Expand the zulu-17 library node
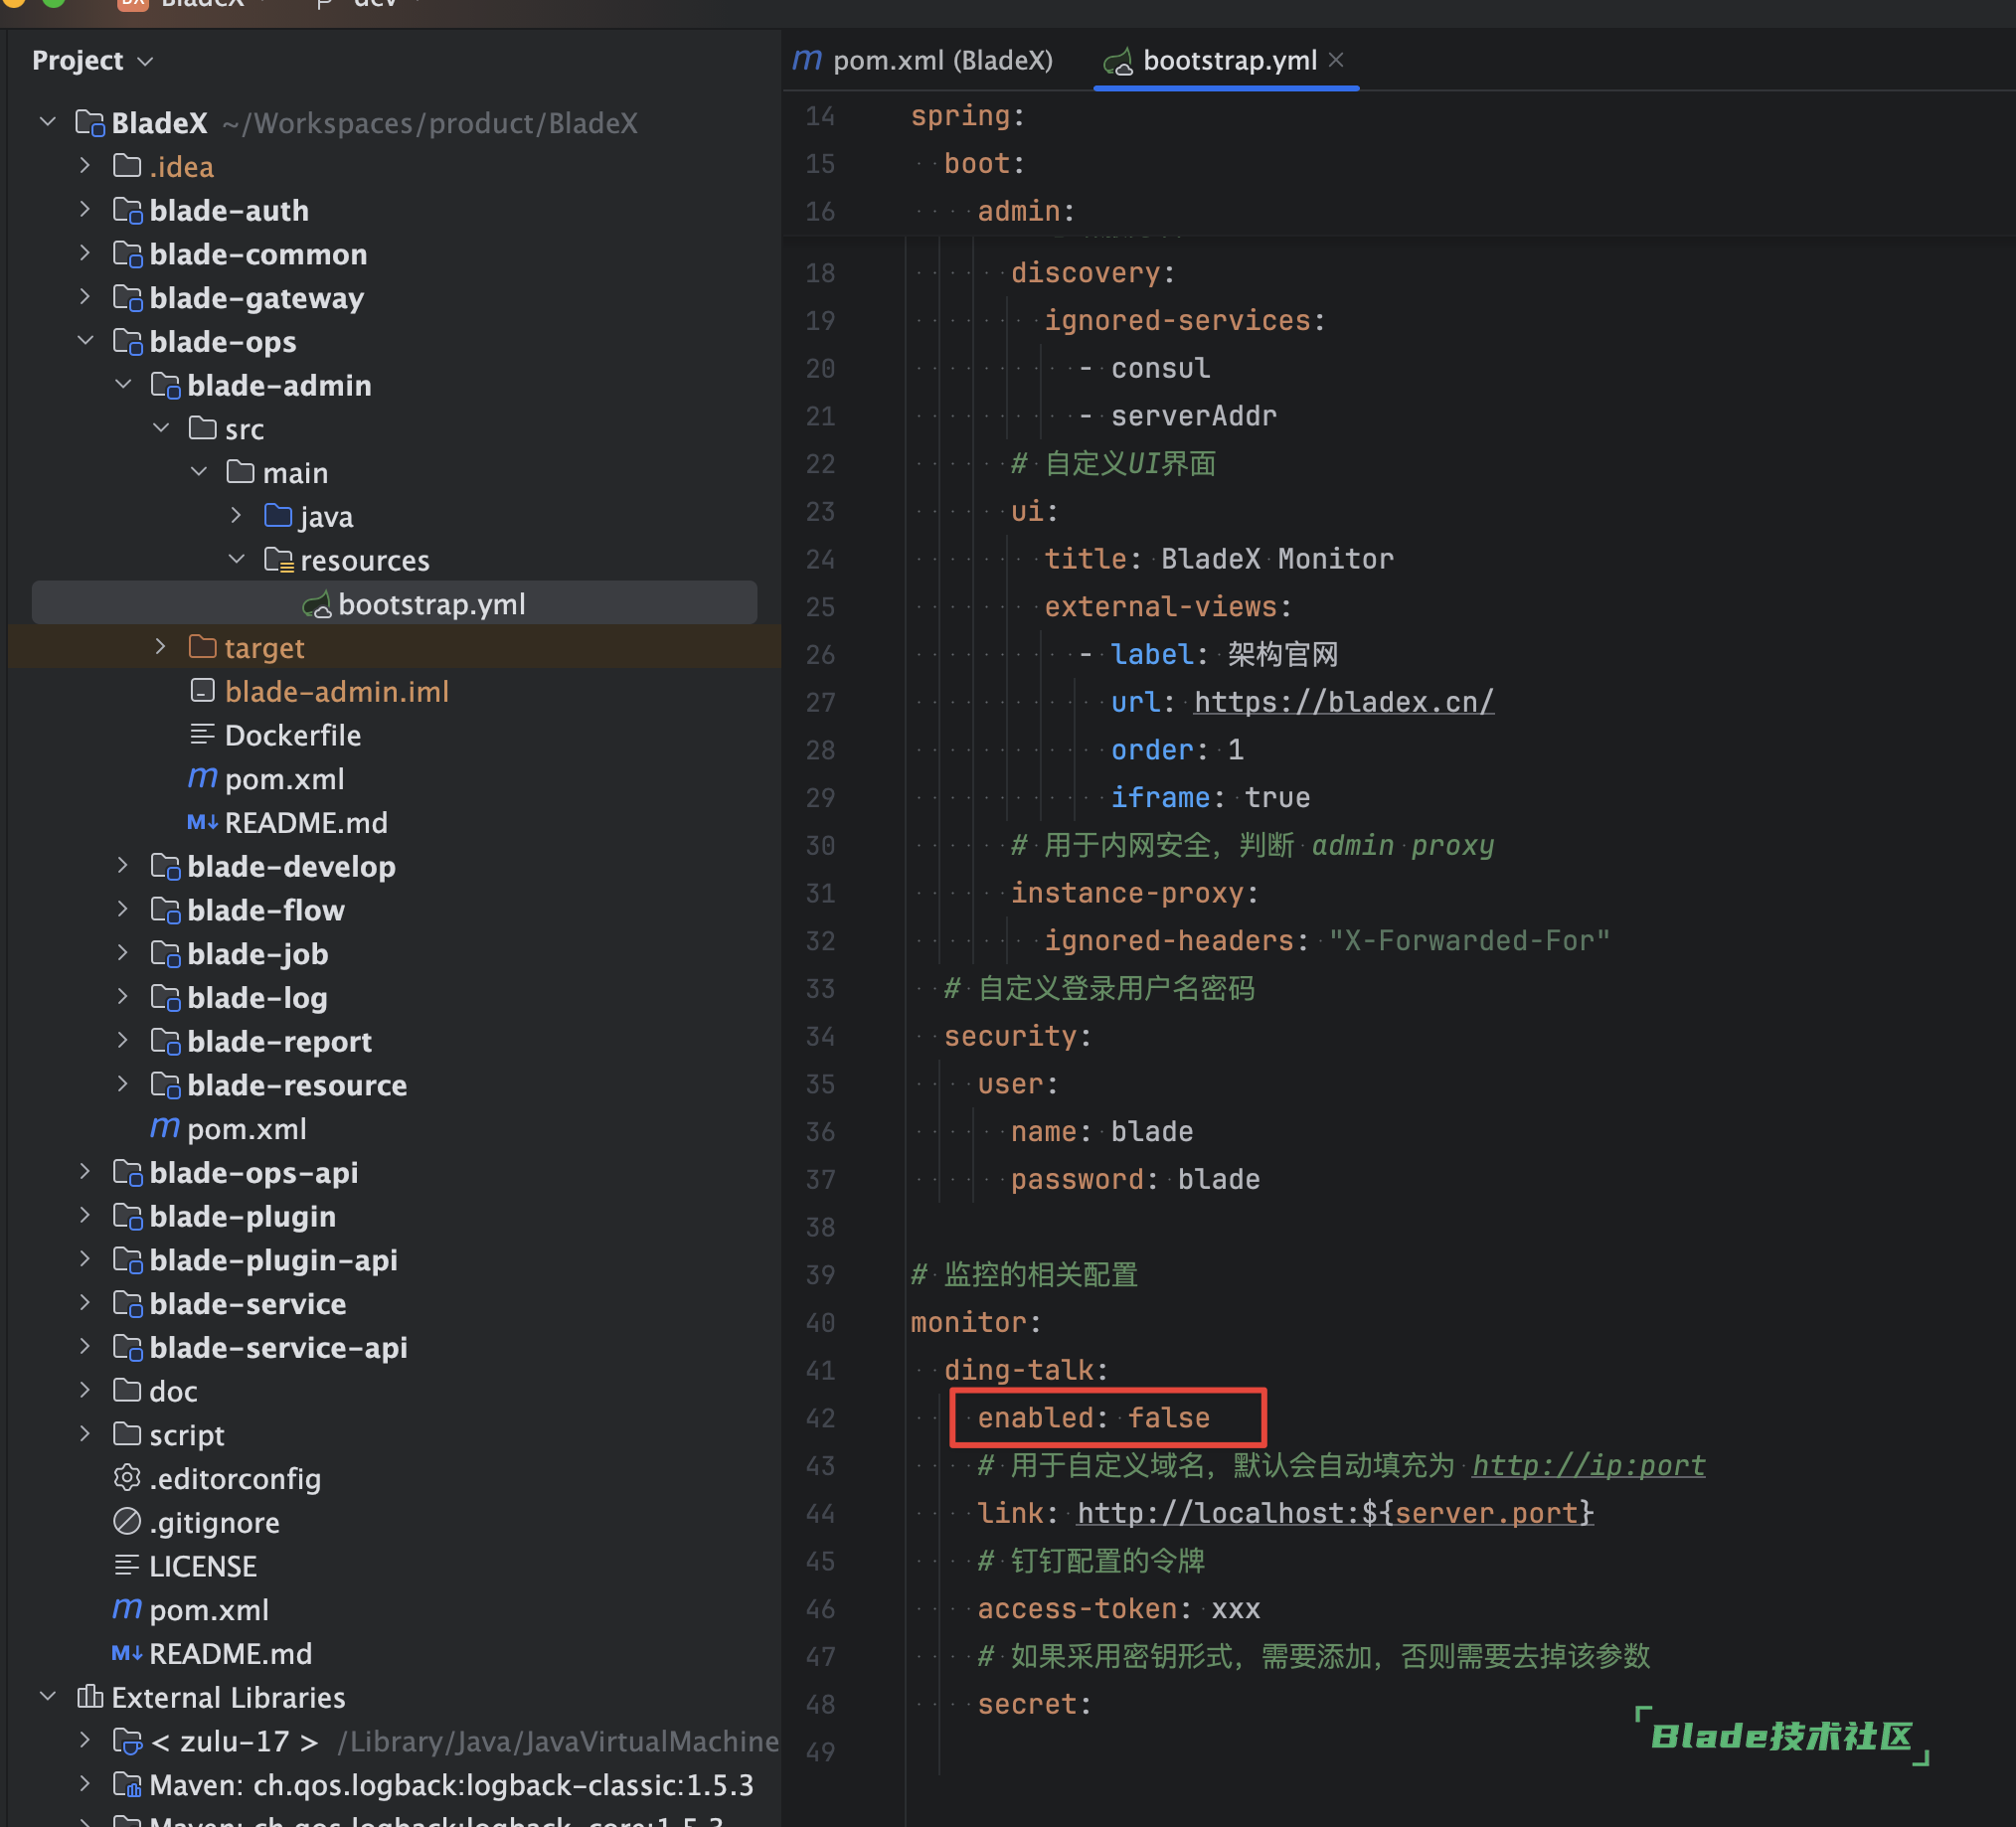This screenshot has height=1827, width=2016. click(85, 1741)
